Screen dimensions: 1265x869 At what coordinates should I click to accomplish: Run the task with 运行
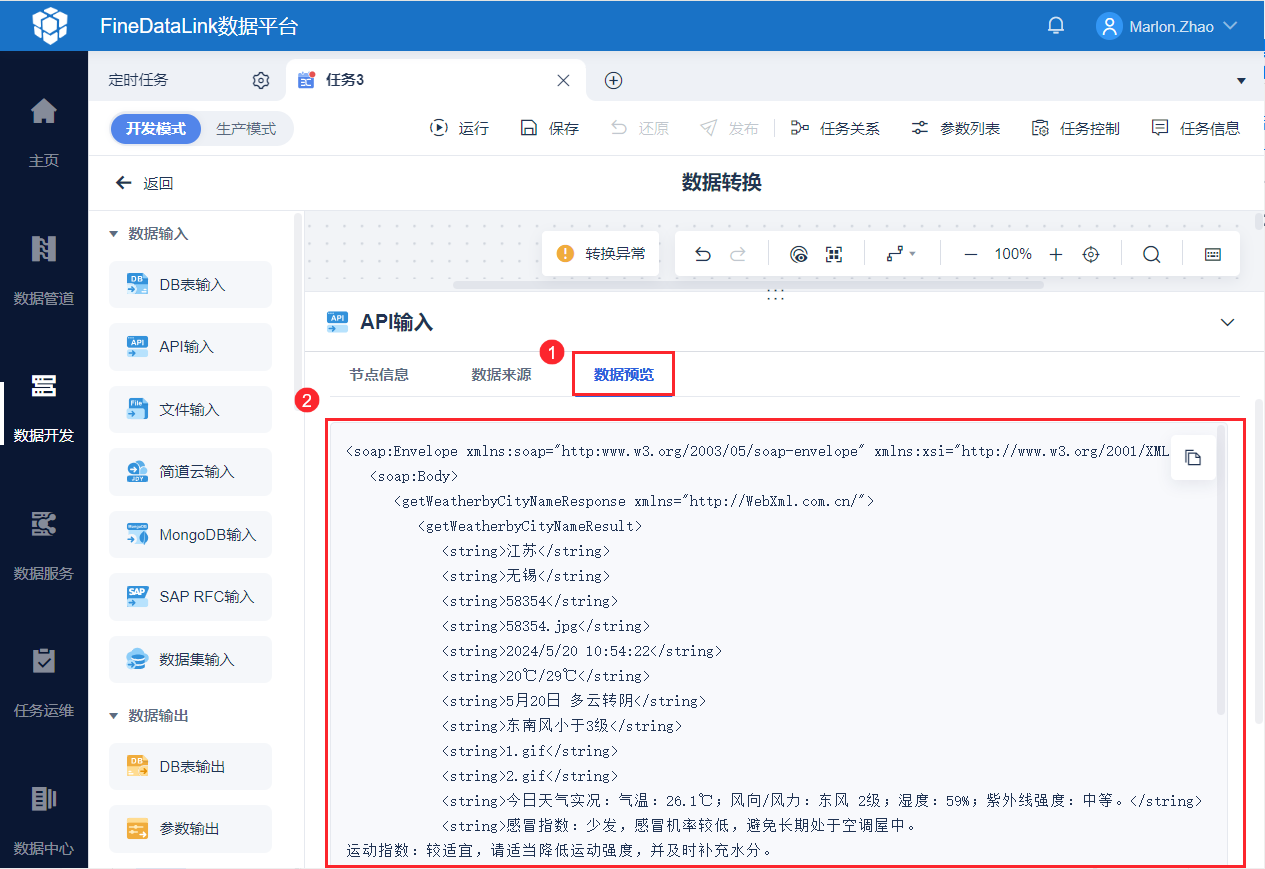[459, 128]
